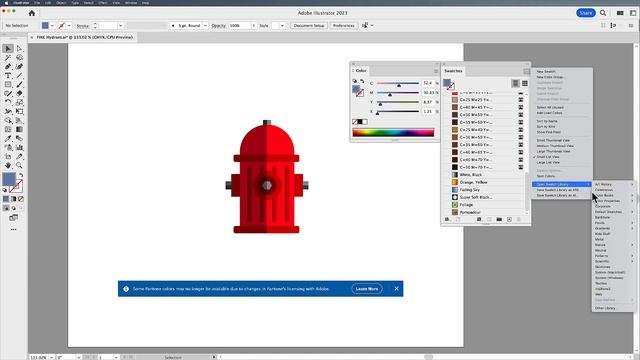The width and height of the screenshot is (640, 360).
Task: Select the Column Graph tool
Action: [19, 147]
